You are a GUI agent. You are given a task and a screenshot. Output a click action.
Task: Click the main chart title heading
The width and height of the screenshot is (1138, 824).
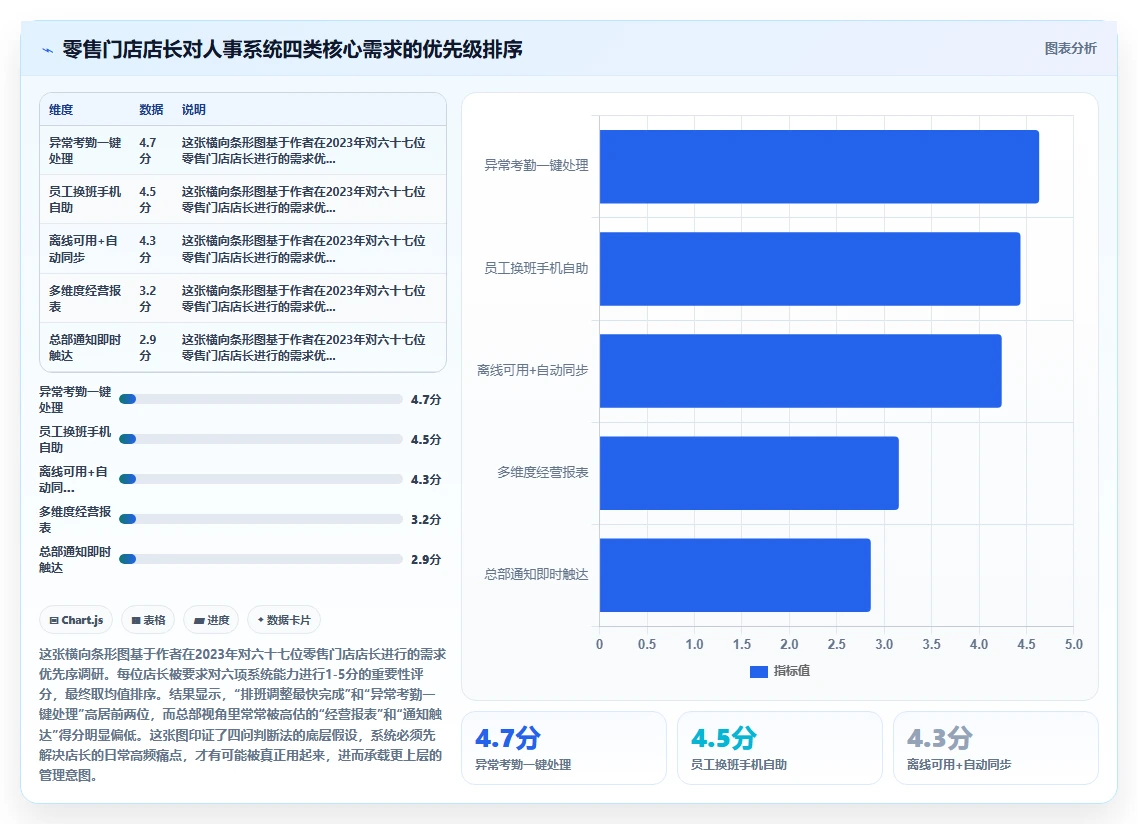(x=292, y=49)
